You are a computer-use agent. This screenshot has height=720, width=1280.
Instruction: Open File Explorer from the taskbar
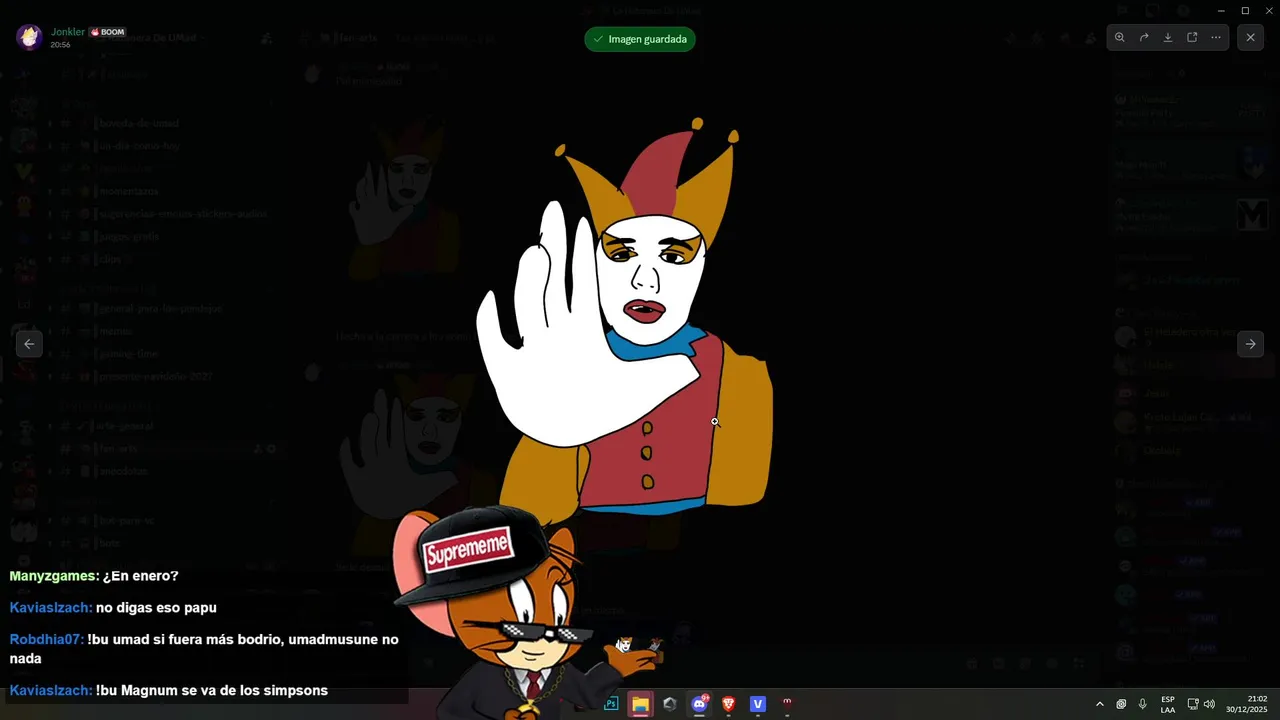click(640, 704)
